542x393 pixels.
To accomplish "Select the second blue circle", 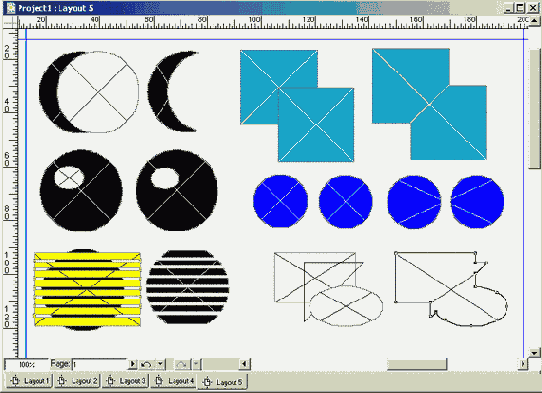I will [345, 202].
